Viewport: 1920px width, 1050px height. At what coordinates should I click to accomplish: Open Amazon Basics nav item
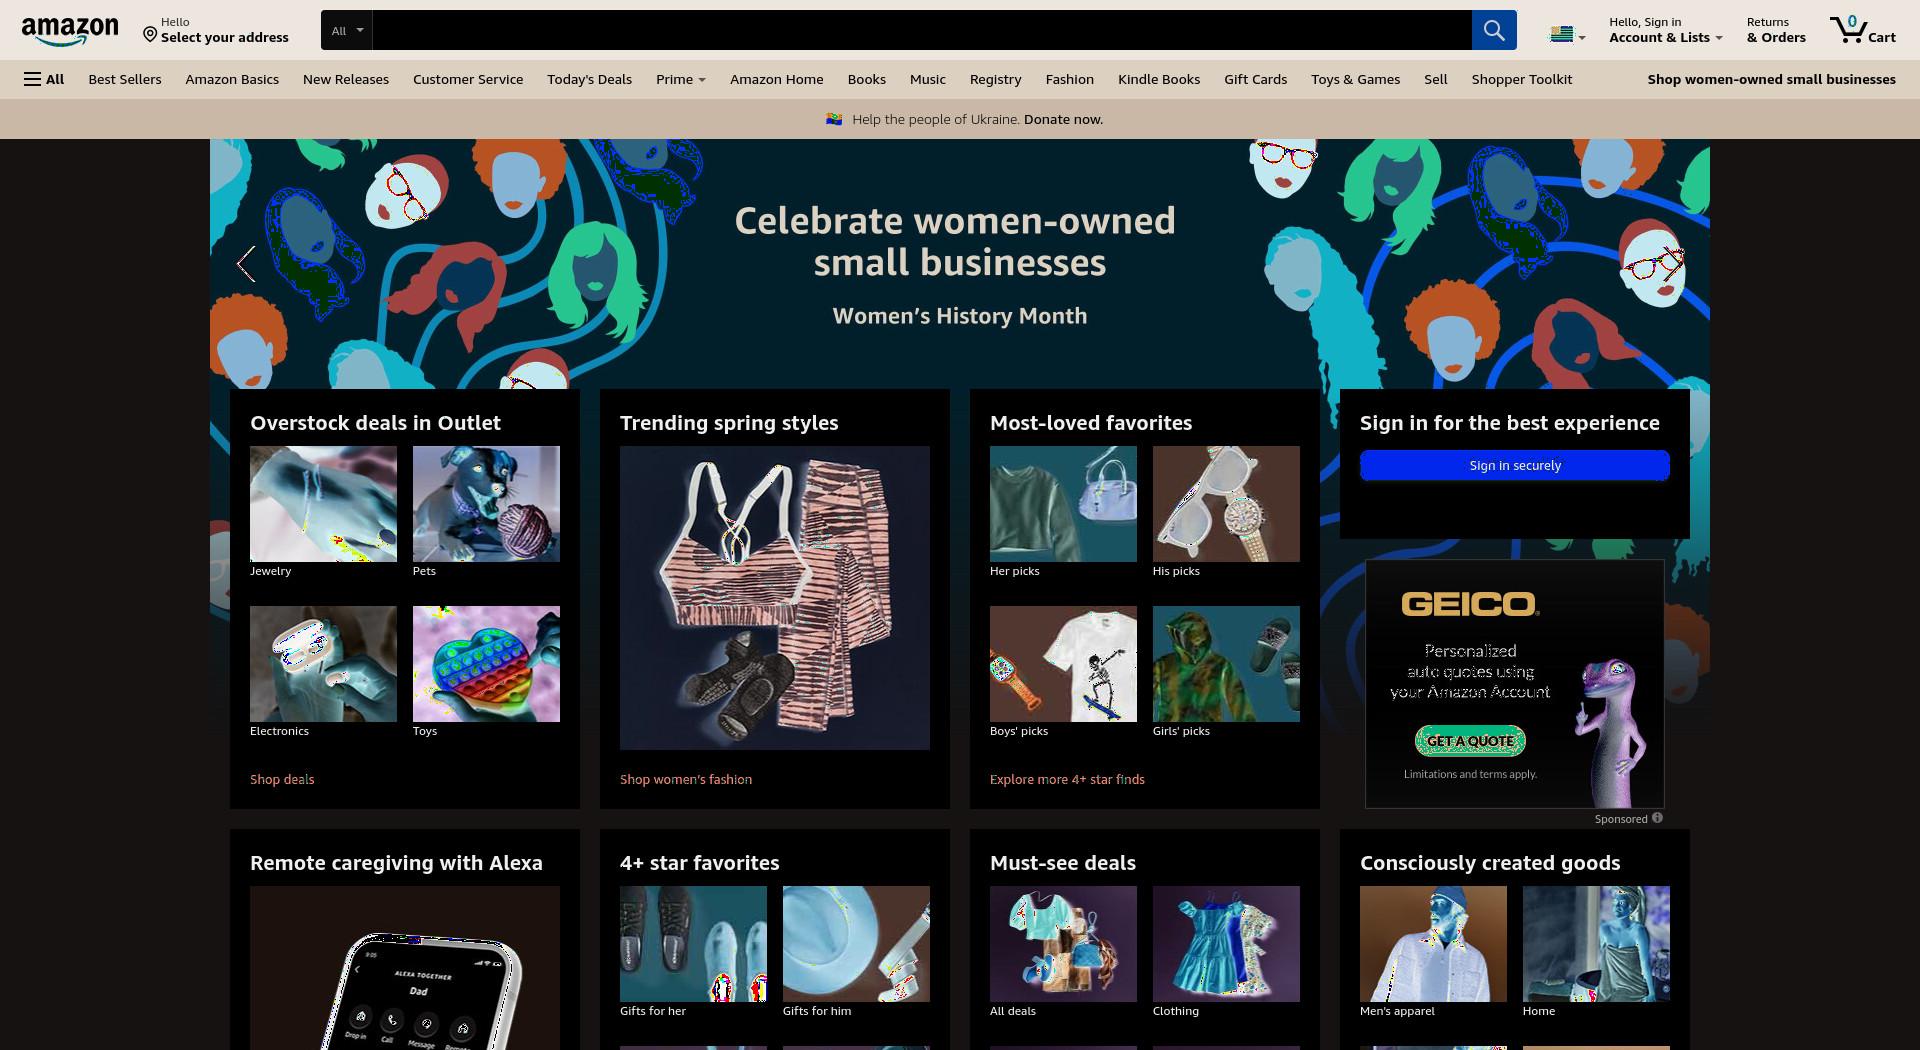pyautogui.click(x=232, y=79)
